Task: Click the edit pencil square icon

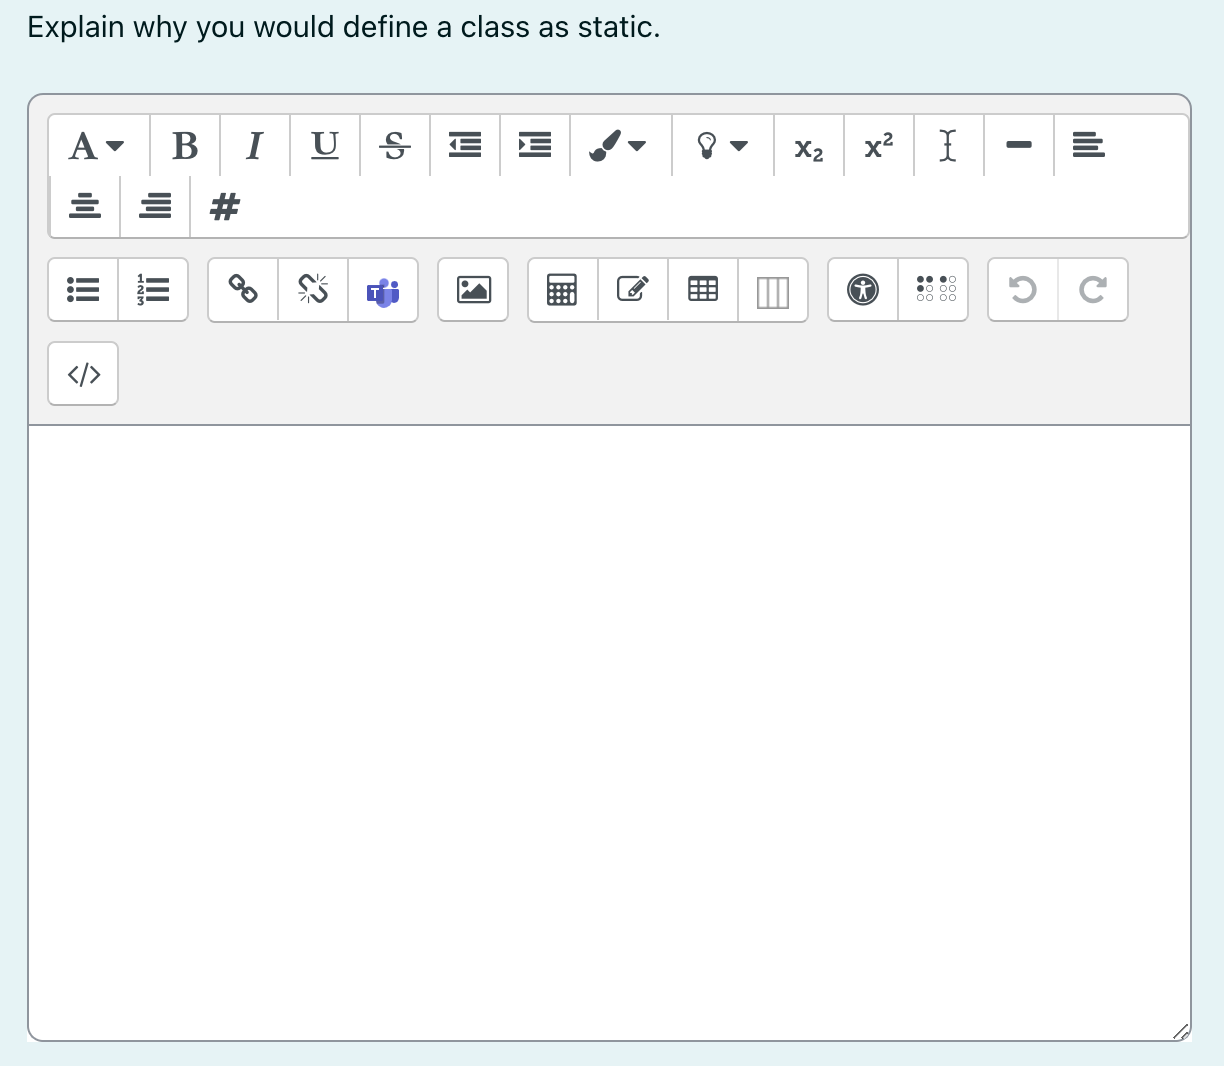Action: point(633,290)
